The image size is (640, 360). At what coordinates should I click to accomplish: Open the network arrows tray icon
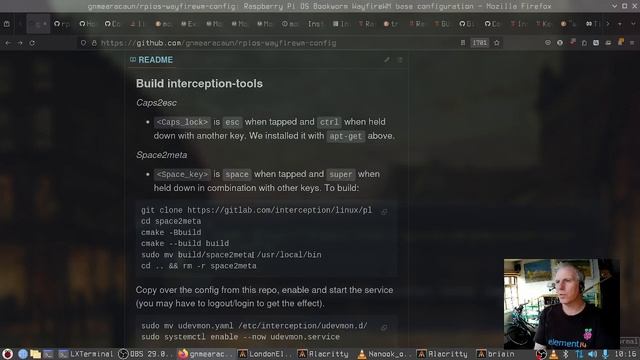point(579,354)
